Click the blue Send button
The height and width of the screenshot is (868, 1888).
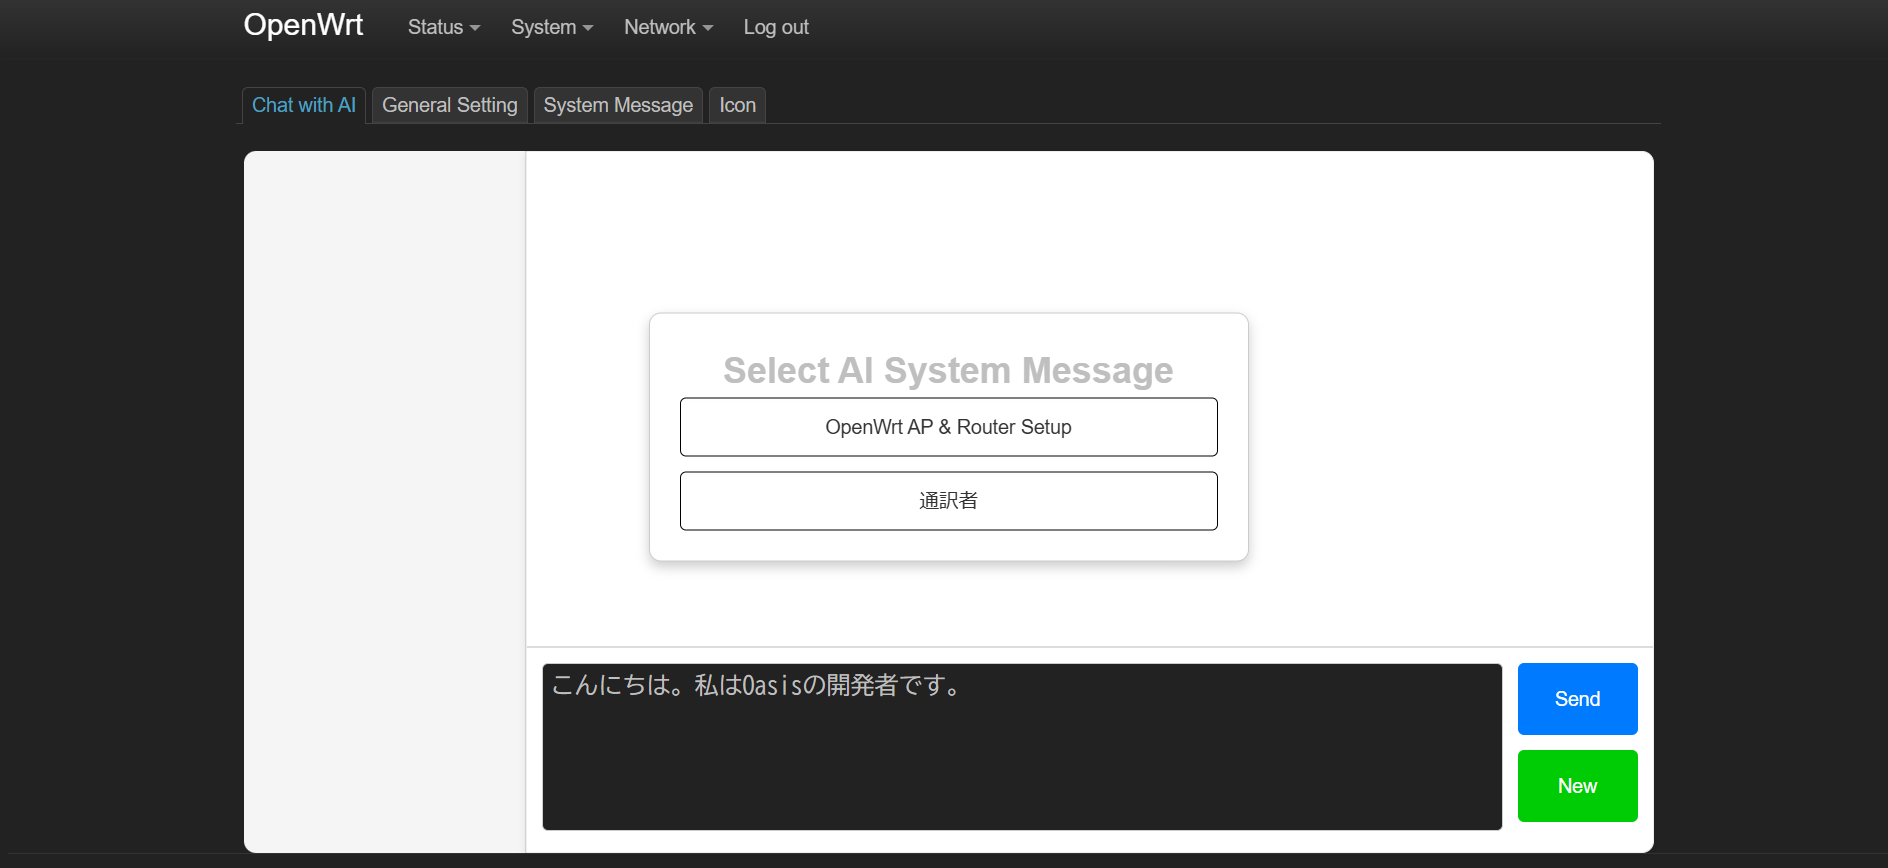coord(1577,699)
